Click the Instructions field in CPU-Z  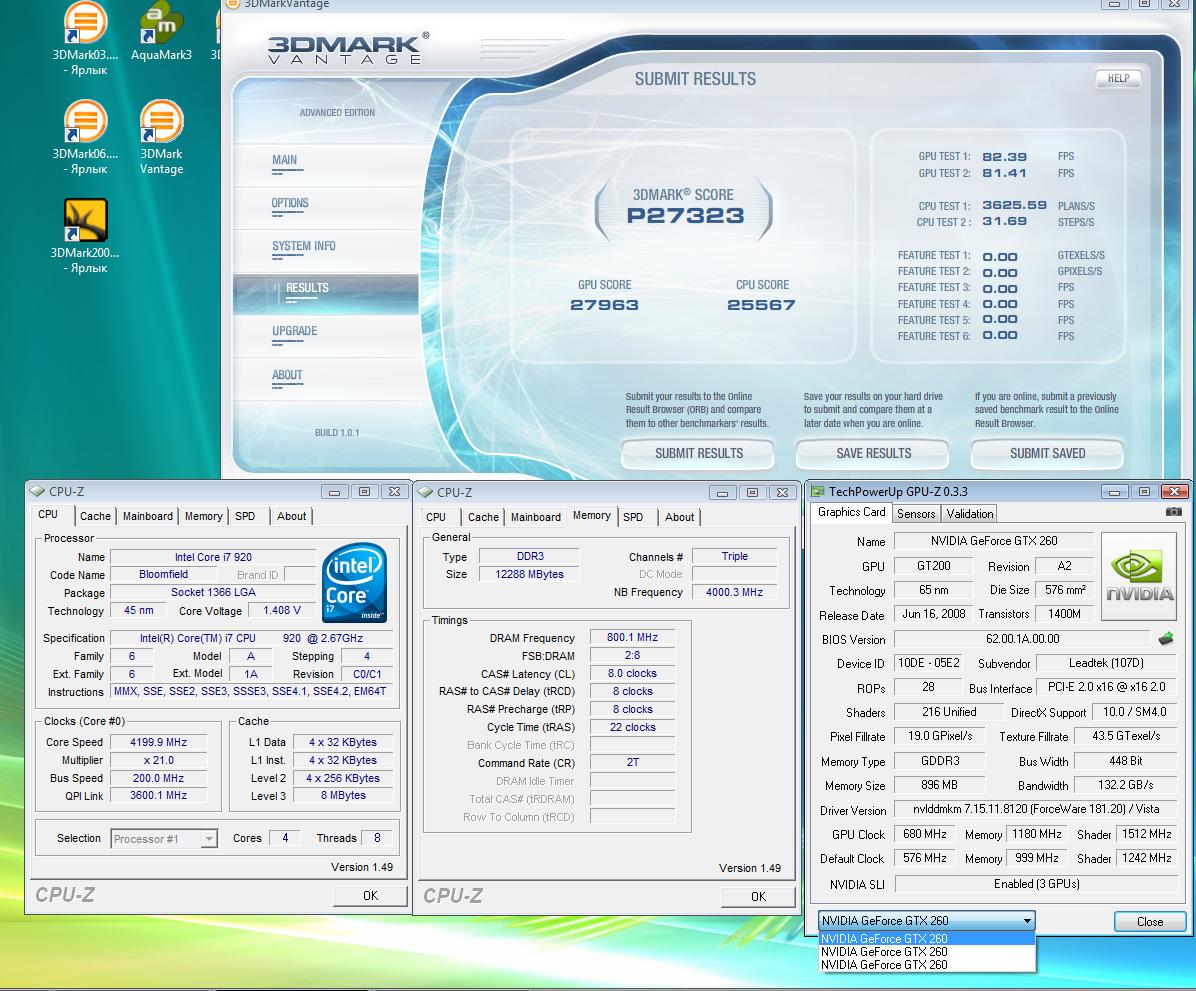[x=252, y=691]
